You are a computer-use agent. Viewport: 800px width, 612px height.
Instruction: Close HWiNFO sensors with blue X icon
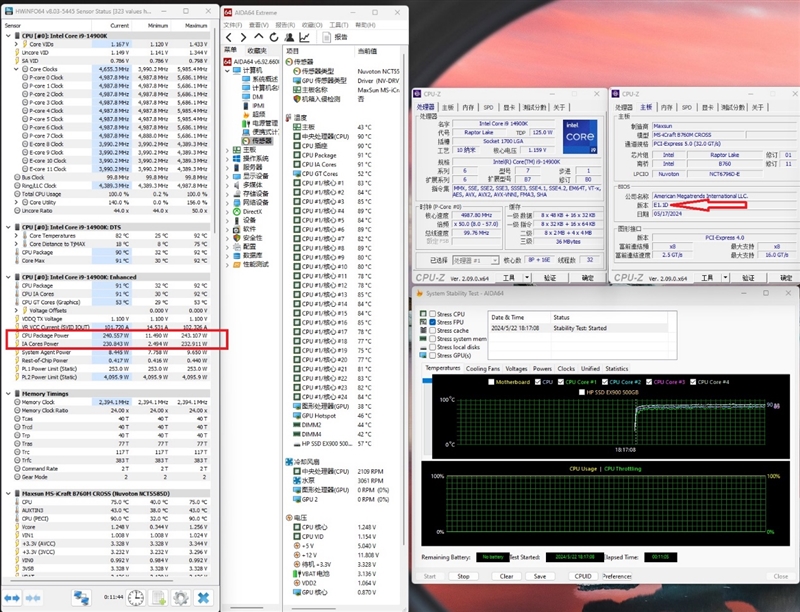point(203,597)
